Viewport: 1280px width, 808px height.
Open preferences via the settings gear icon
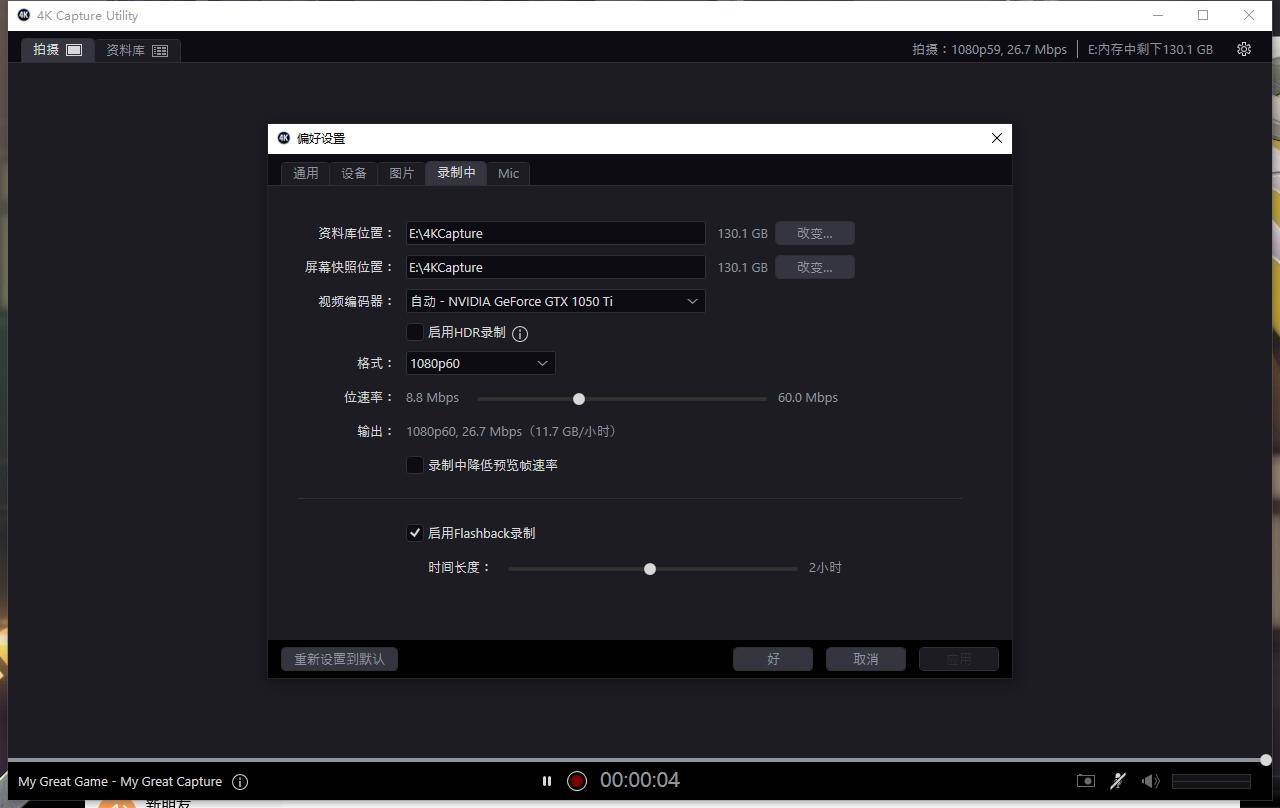tap(1244, 49)
